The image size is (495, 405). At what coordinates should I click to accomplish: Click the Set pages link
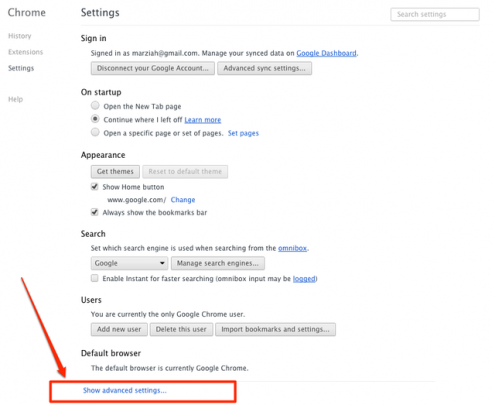point(243,133)
